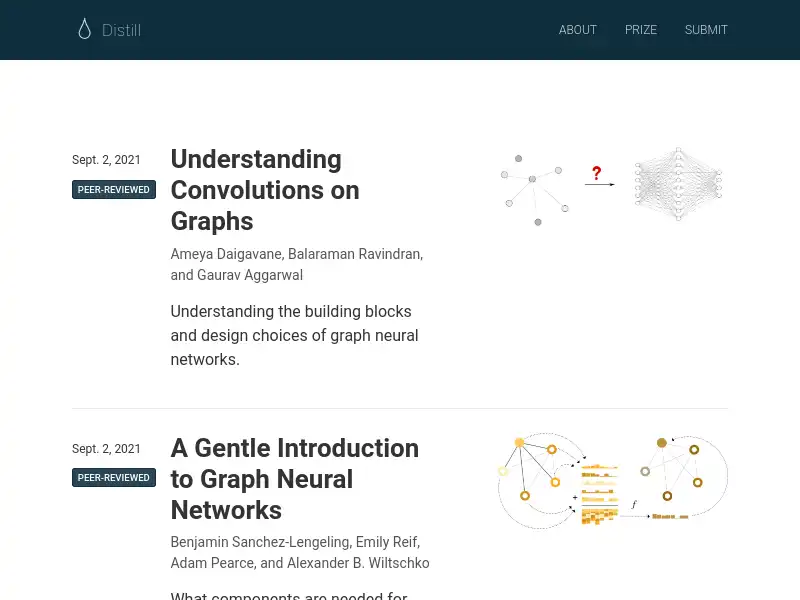Navigate to the PRIZE section
Viewport: 800px width, 600px height.
click(641, 30)
